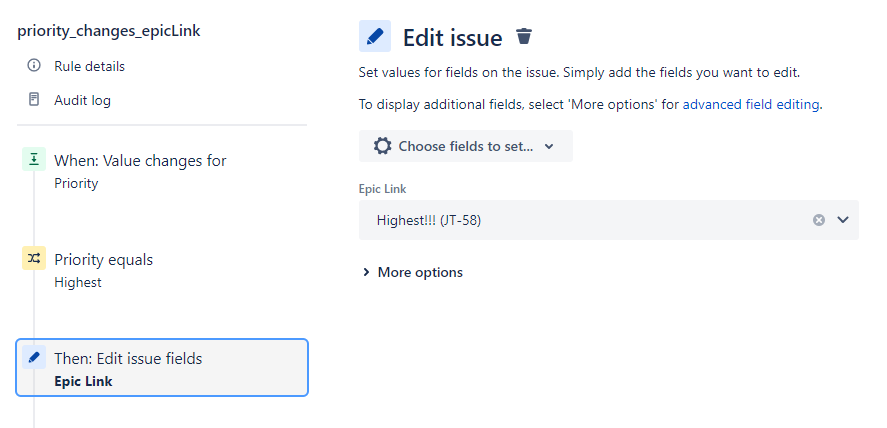Expand the More options section
Image resolution: width=887 pixels, height=428 pixels.
pyautogui.click(x=412, y=273)
